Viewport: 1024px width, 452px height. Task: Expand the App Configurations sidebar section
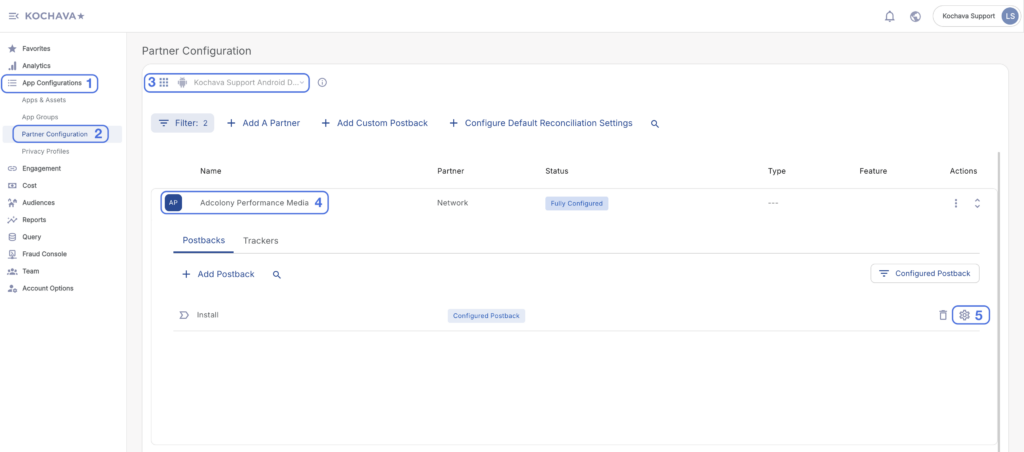51,83
